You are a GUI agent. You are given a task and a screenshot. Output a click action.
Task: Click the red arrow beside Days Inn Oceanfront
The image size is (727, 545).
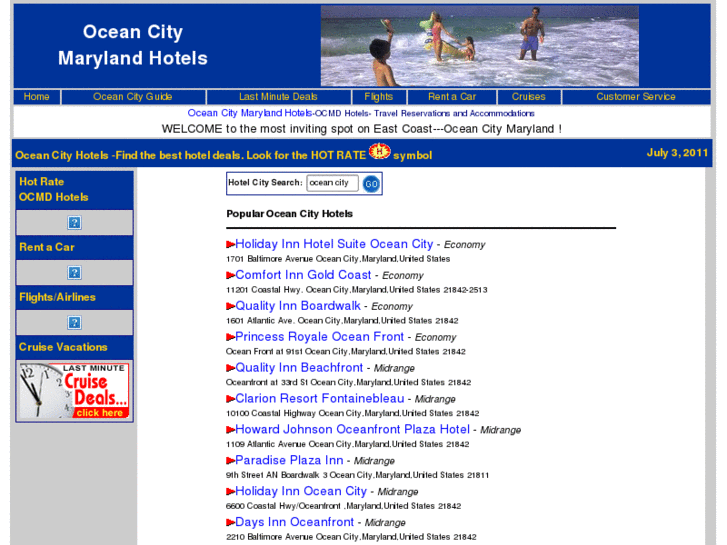pos(230,522)
